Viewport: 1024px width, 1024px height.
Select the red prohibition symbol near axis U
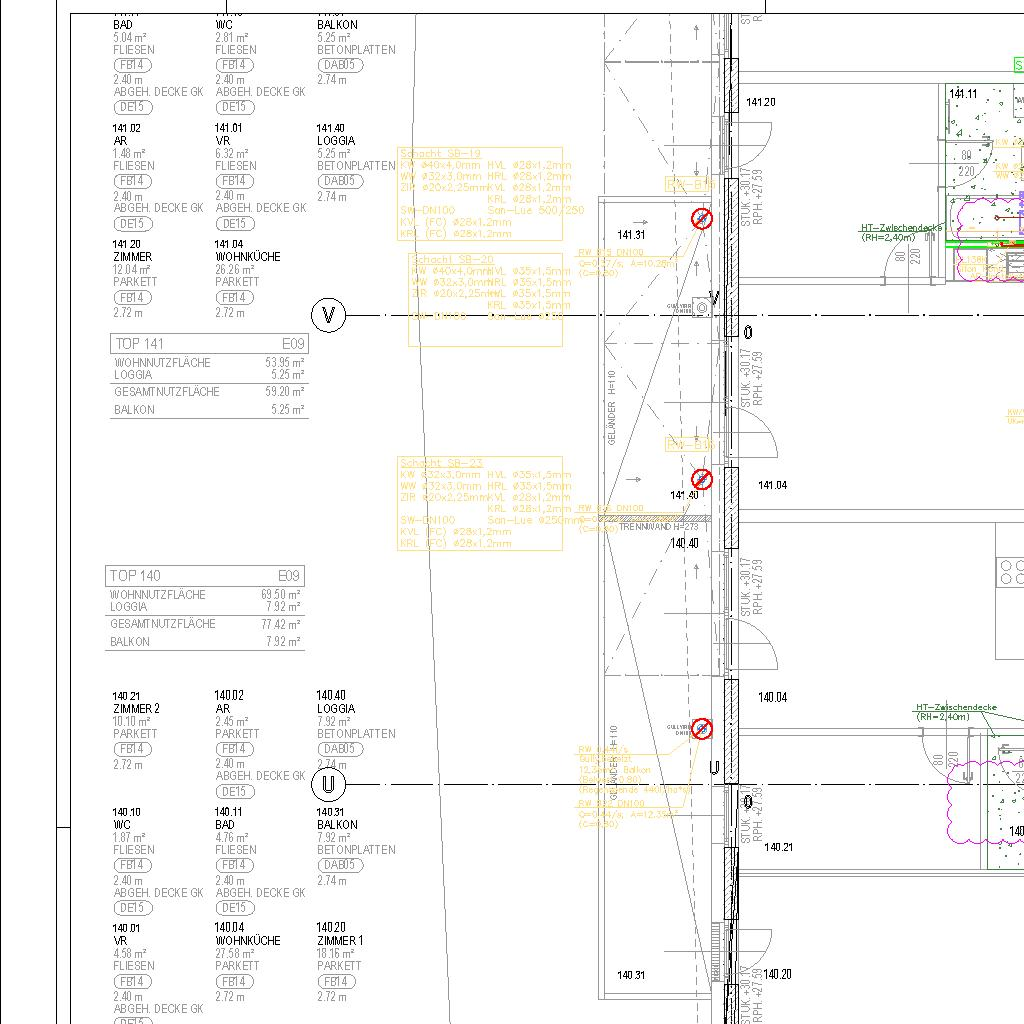[702, 729]
